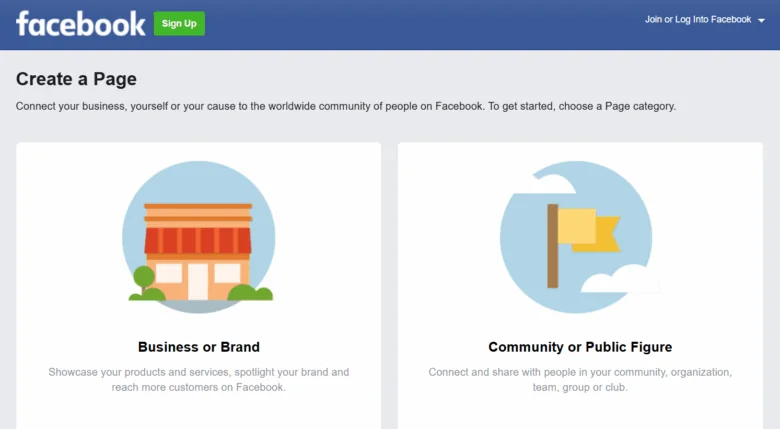Select the flag illustration for Community or Public Figure
Viewport: 780px width, 429px height.
point(580,232)
